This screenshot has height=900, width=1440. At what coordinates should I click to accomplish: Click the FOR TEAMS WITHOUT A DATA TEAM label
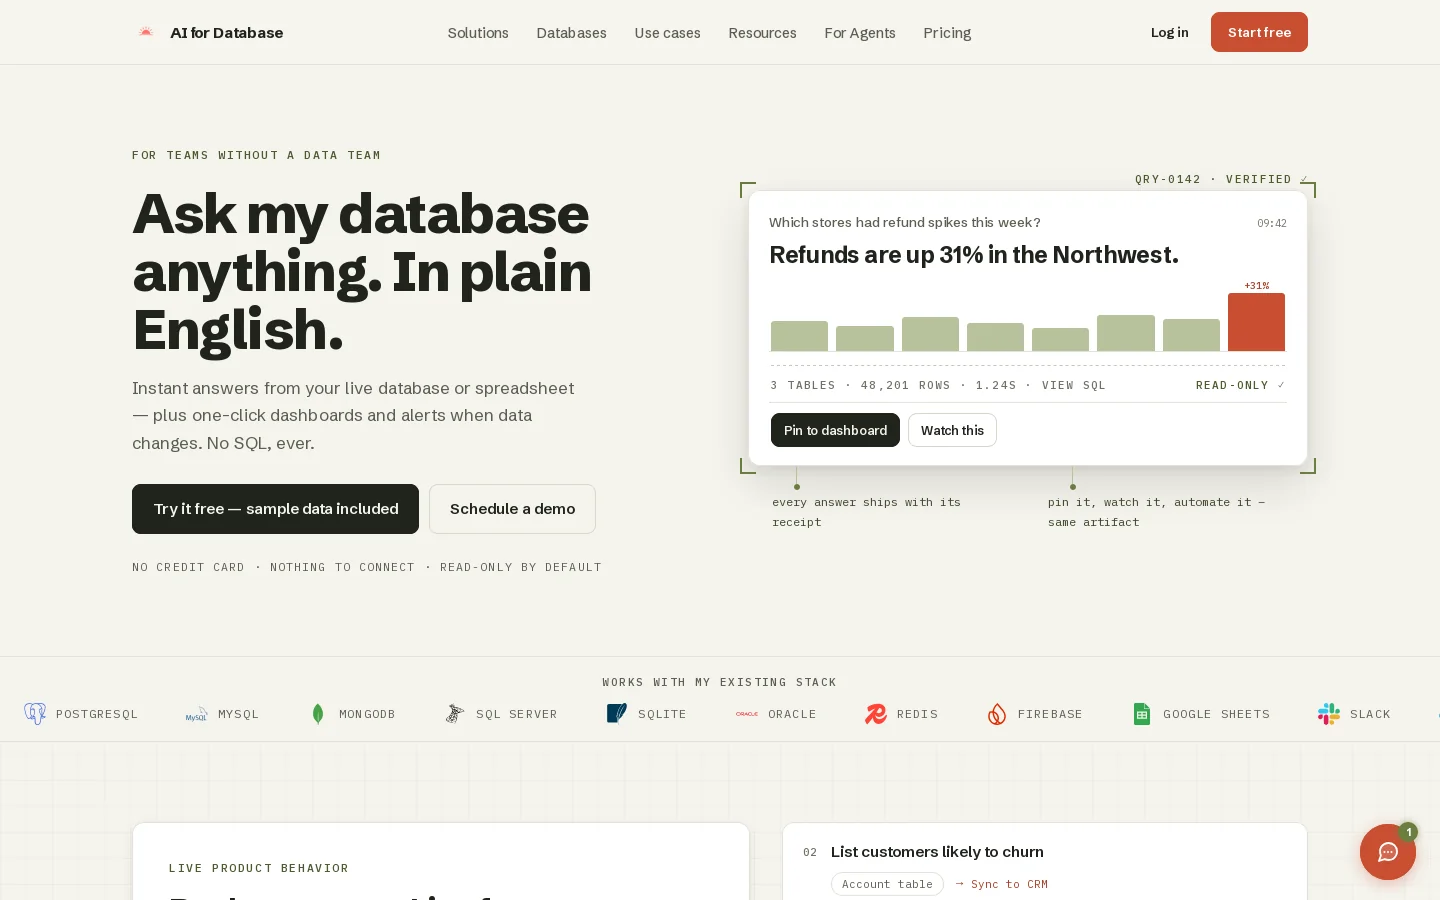[256, 155]
